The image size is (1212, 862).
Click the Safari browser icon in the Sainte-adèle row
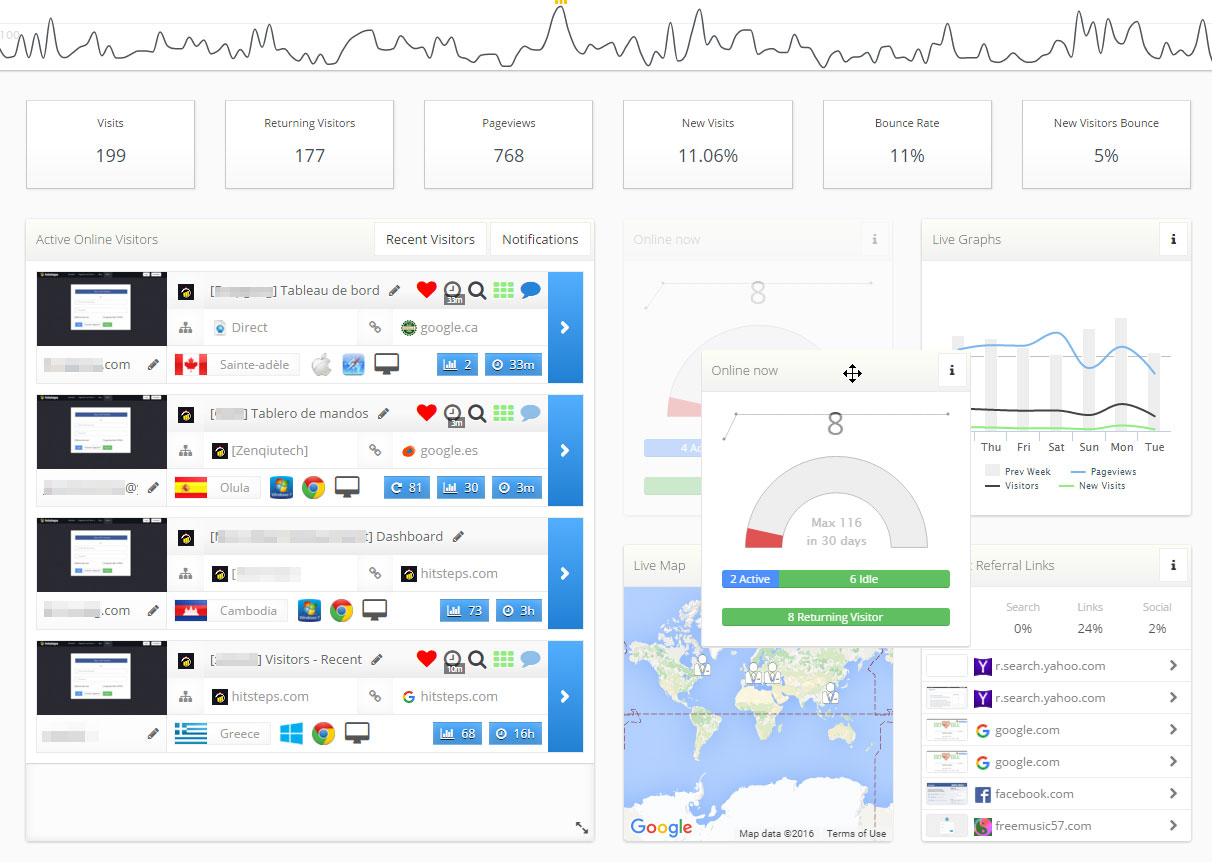coord(353,364)
